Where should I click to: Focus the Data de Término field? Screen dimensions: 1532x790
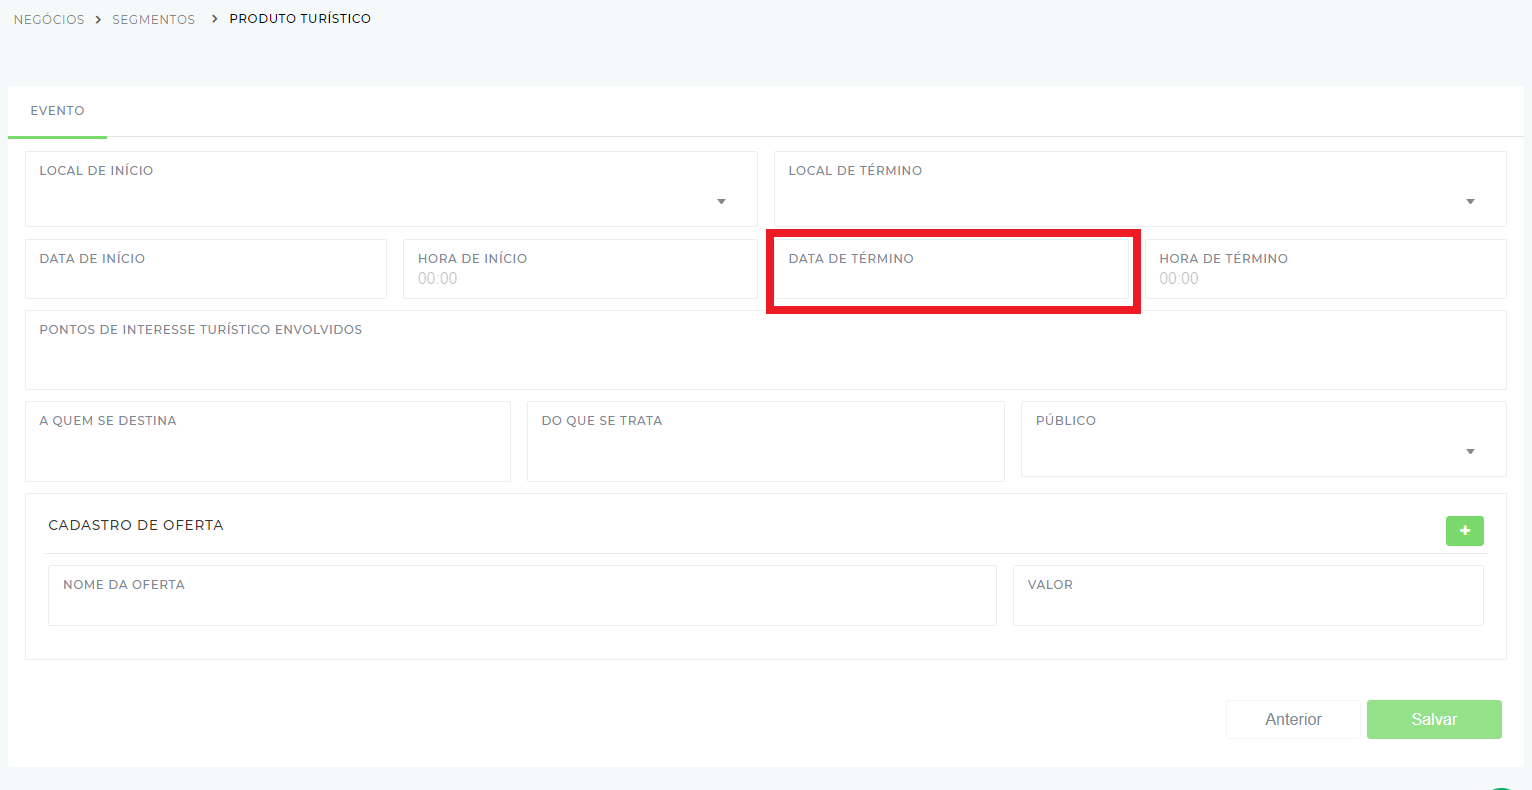(x=952, y=269)
